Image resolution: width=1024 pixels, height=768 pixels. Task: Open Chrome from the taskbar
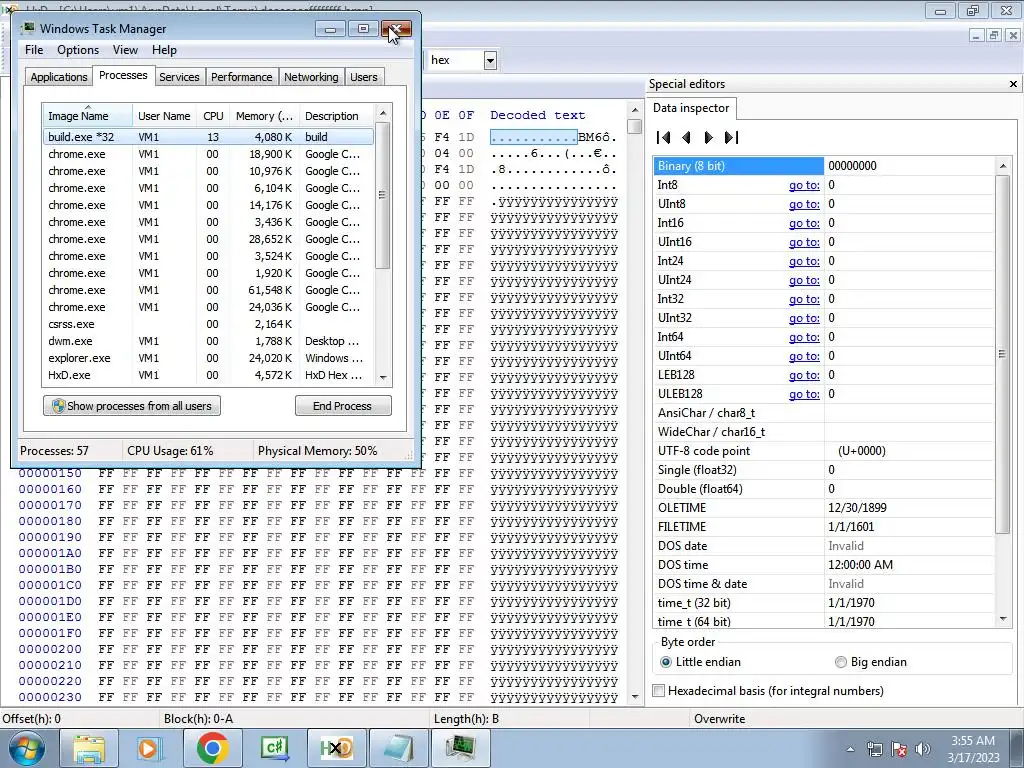[212, 748]
